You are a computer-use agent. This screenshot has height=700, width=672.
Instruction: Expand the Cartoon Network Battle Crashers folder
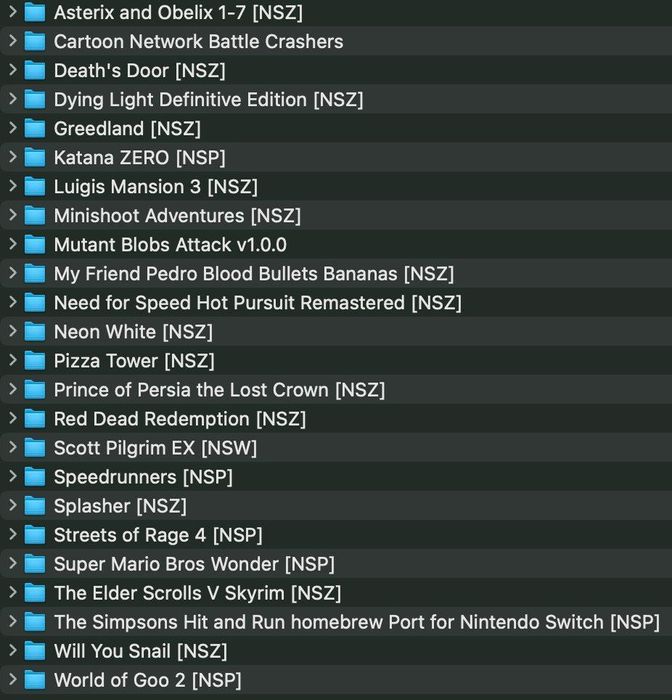tap(13, 41)
